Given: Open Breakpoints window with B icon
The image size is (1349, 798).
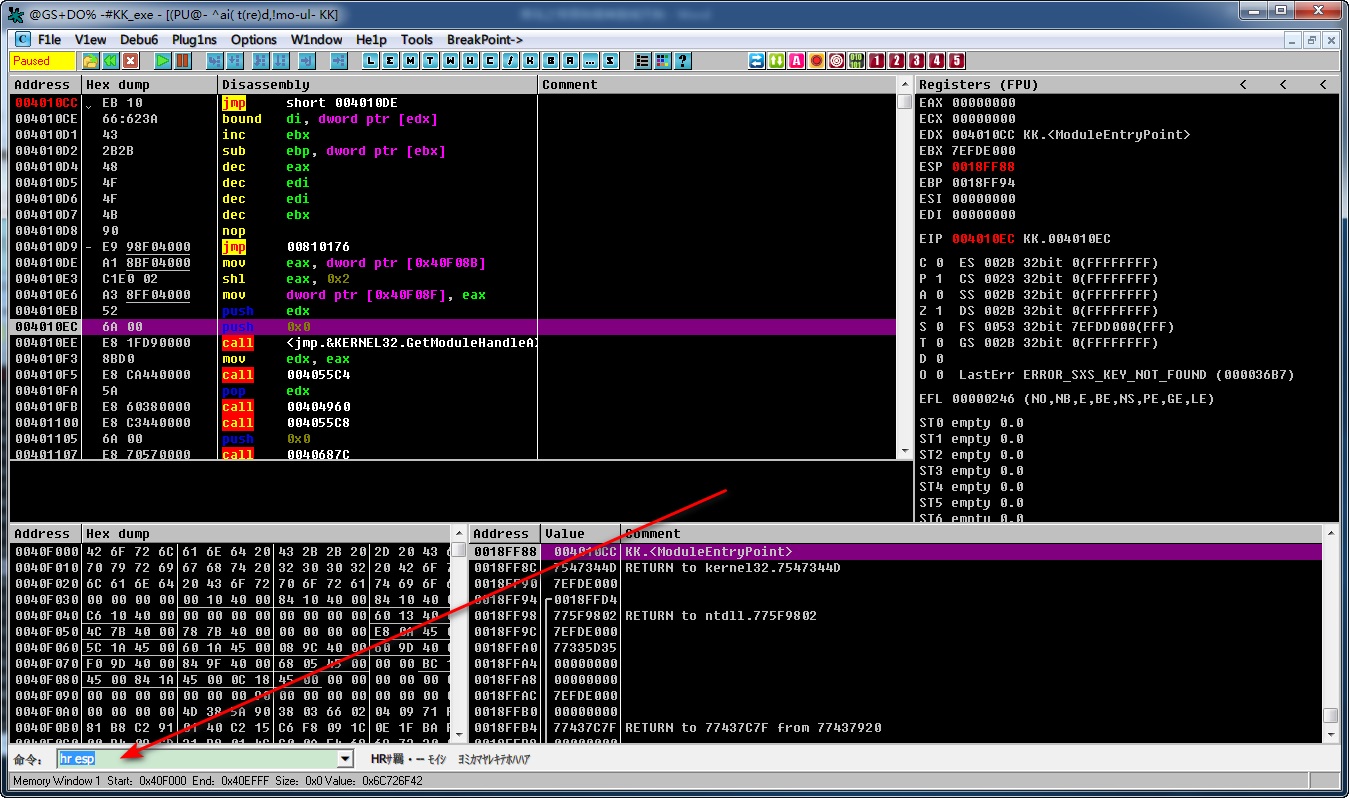Looking at the screenshot, I should (551, 61).
